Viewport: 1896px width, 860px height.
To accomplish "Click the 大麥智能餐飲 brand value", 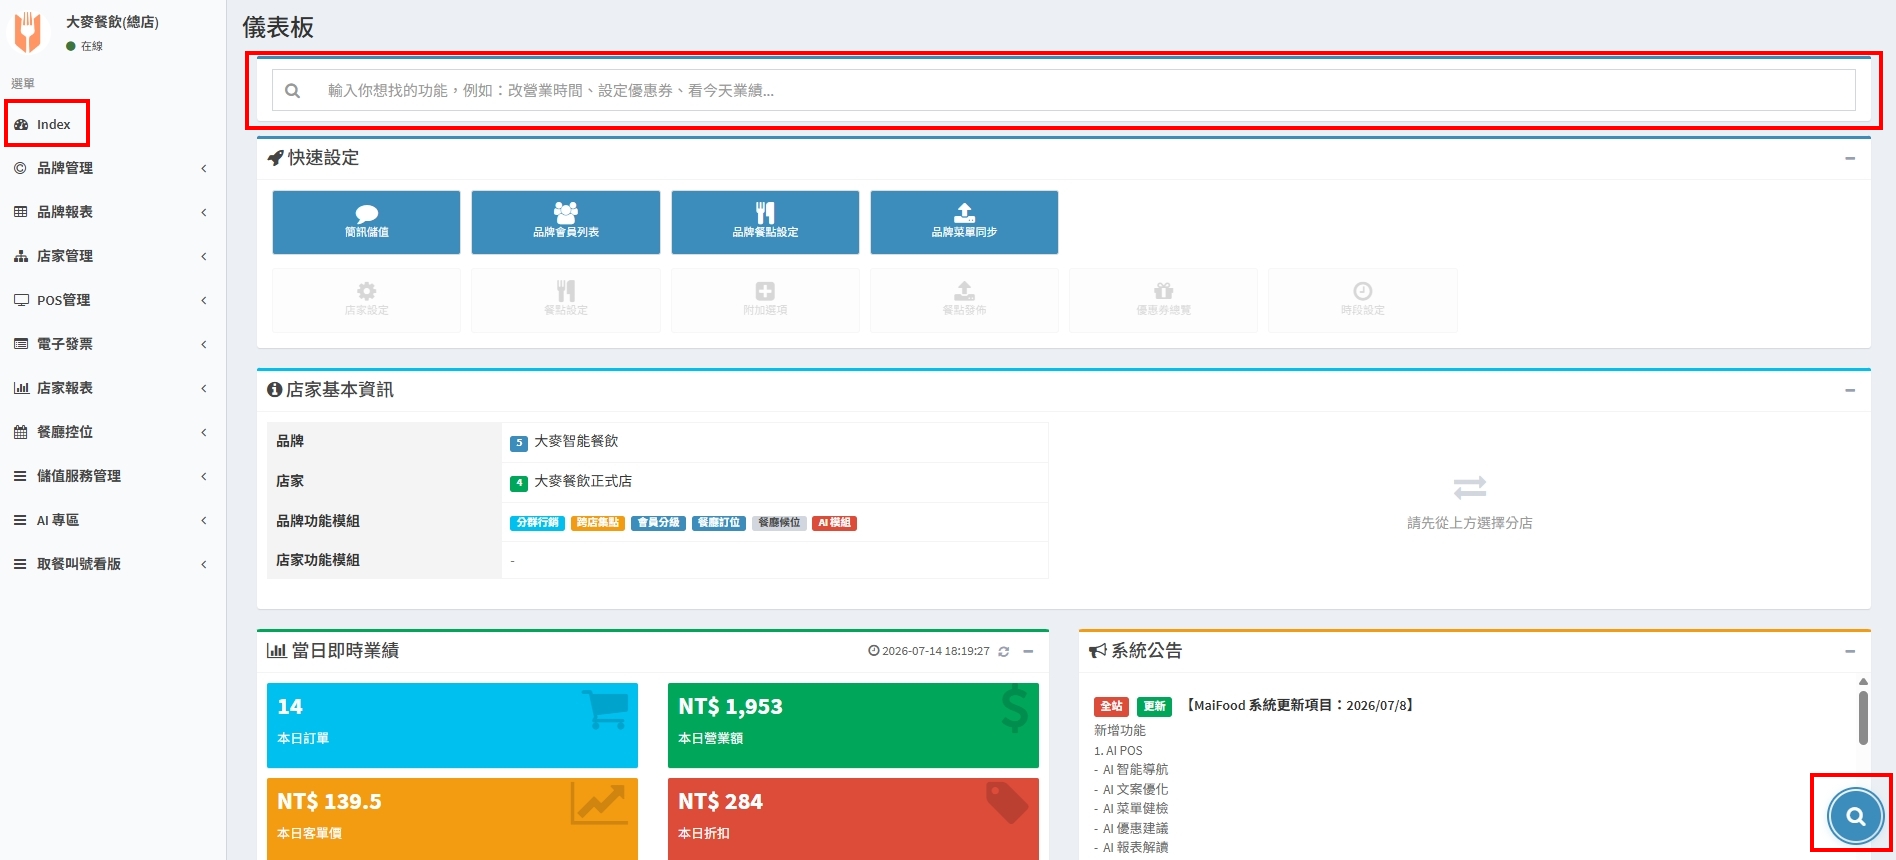I will coord(576,441).
